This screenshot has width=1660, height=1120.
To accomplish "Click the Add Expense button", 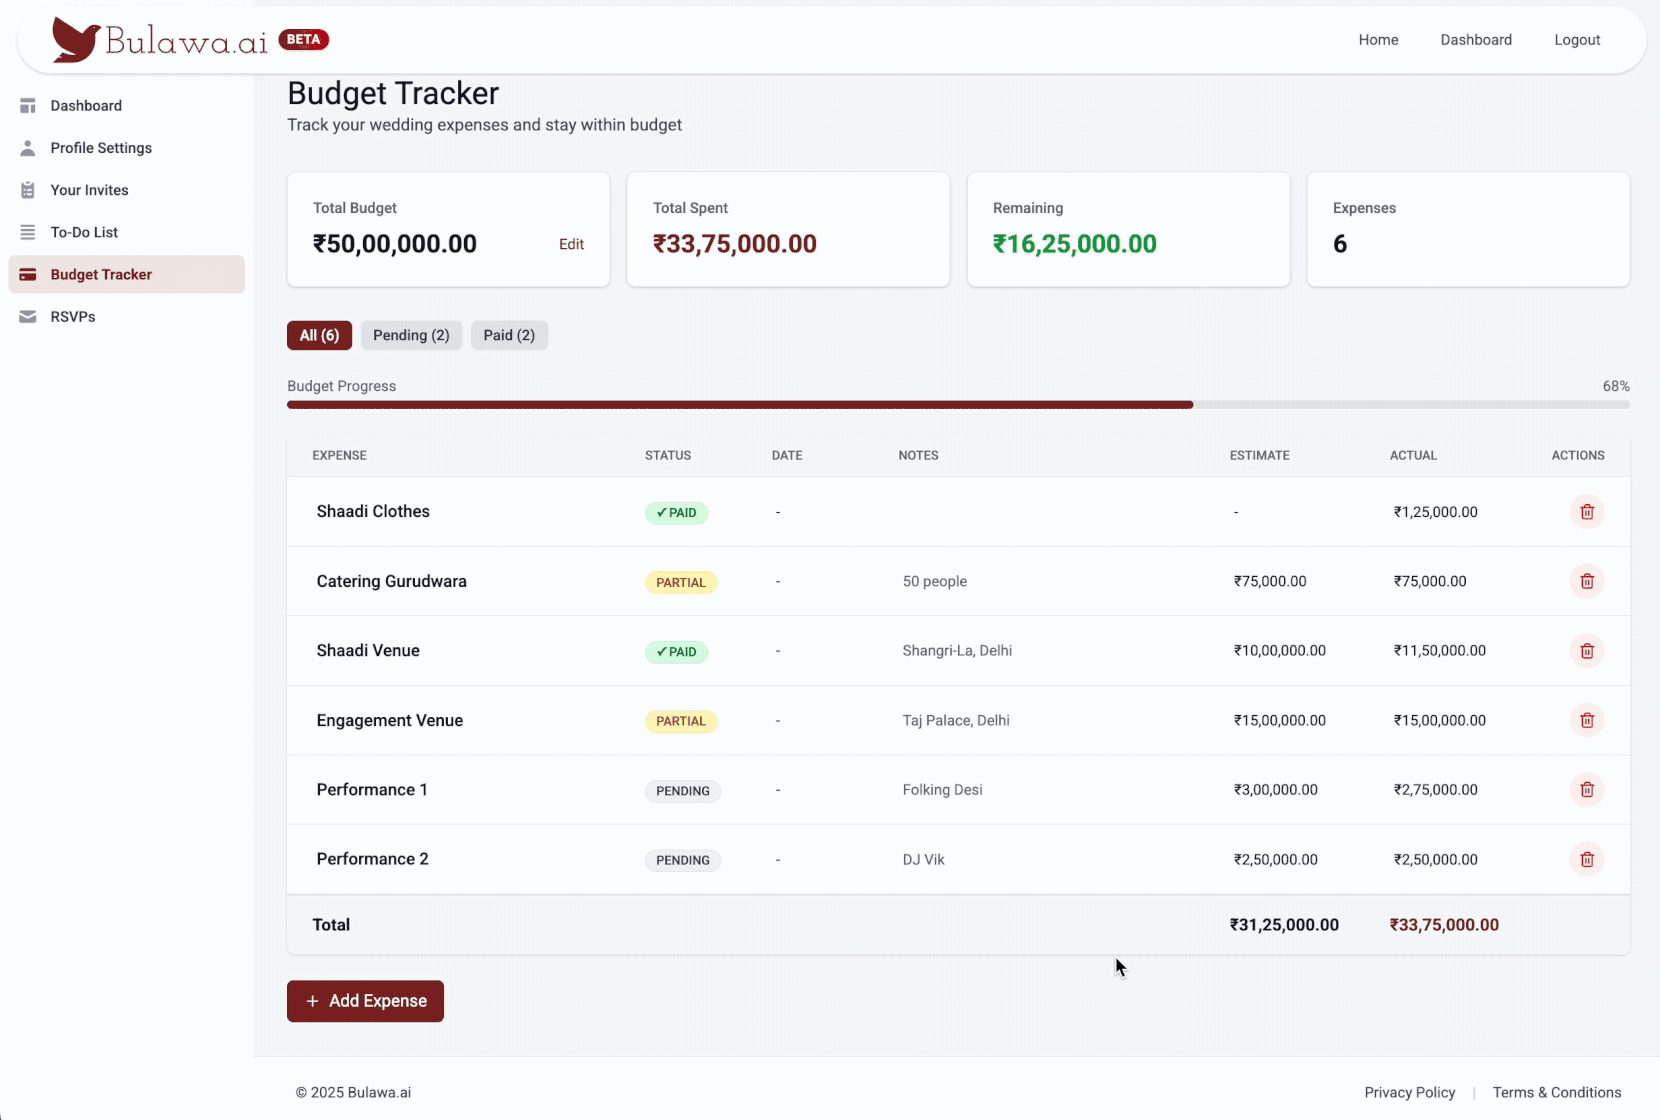I will coord(365,1001).
